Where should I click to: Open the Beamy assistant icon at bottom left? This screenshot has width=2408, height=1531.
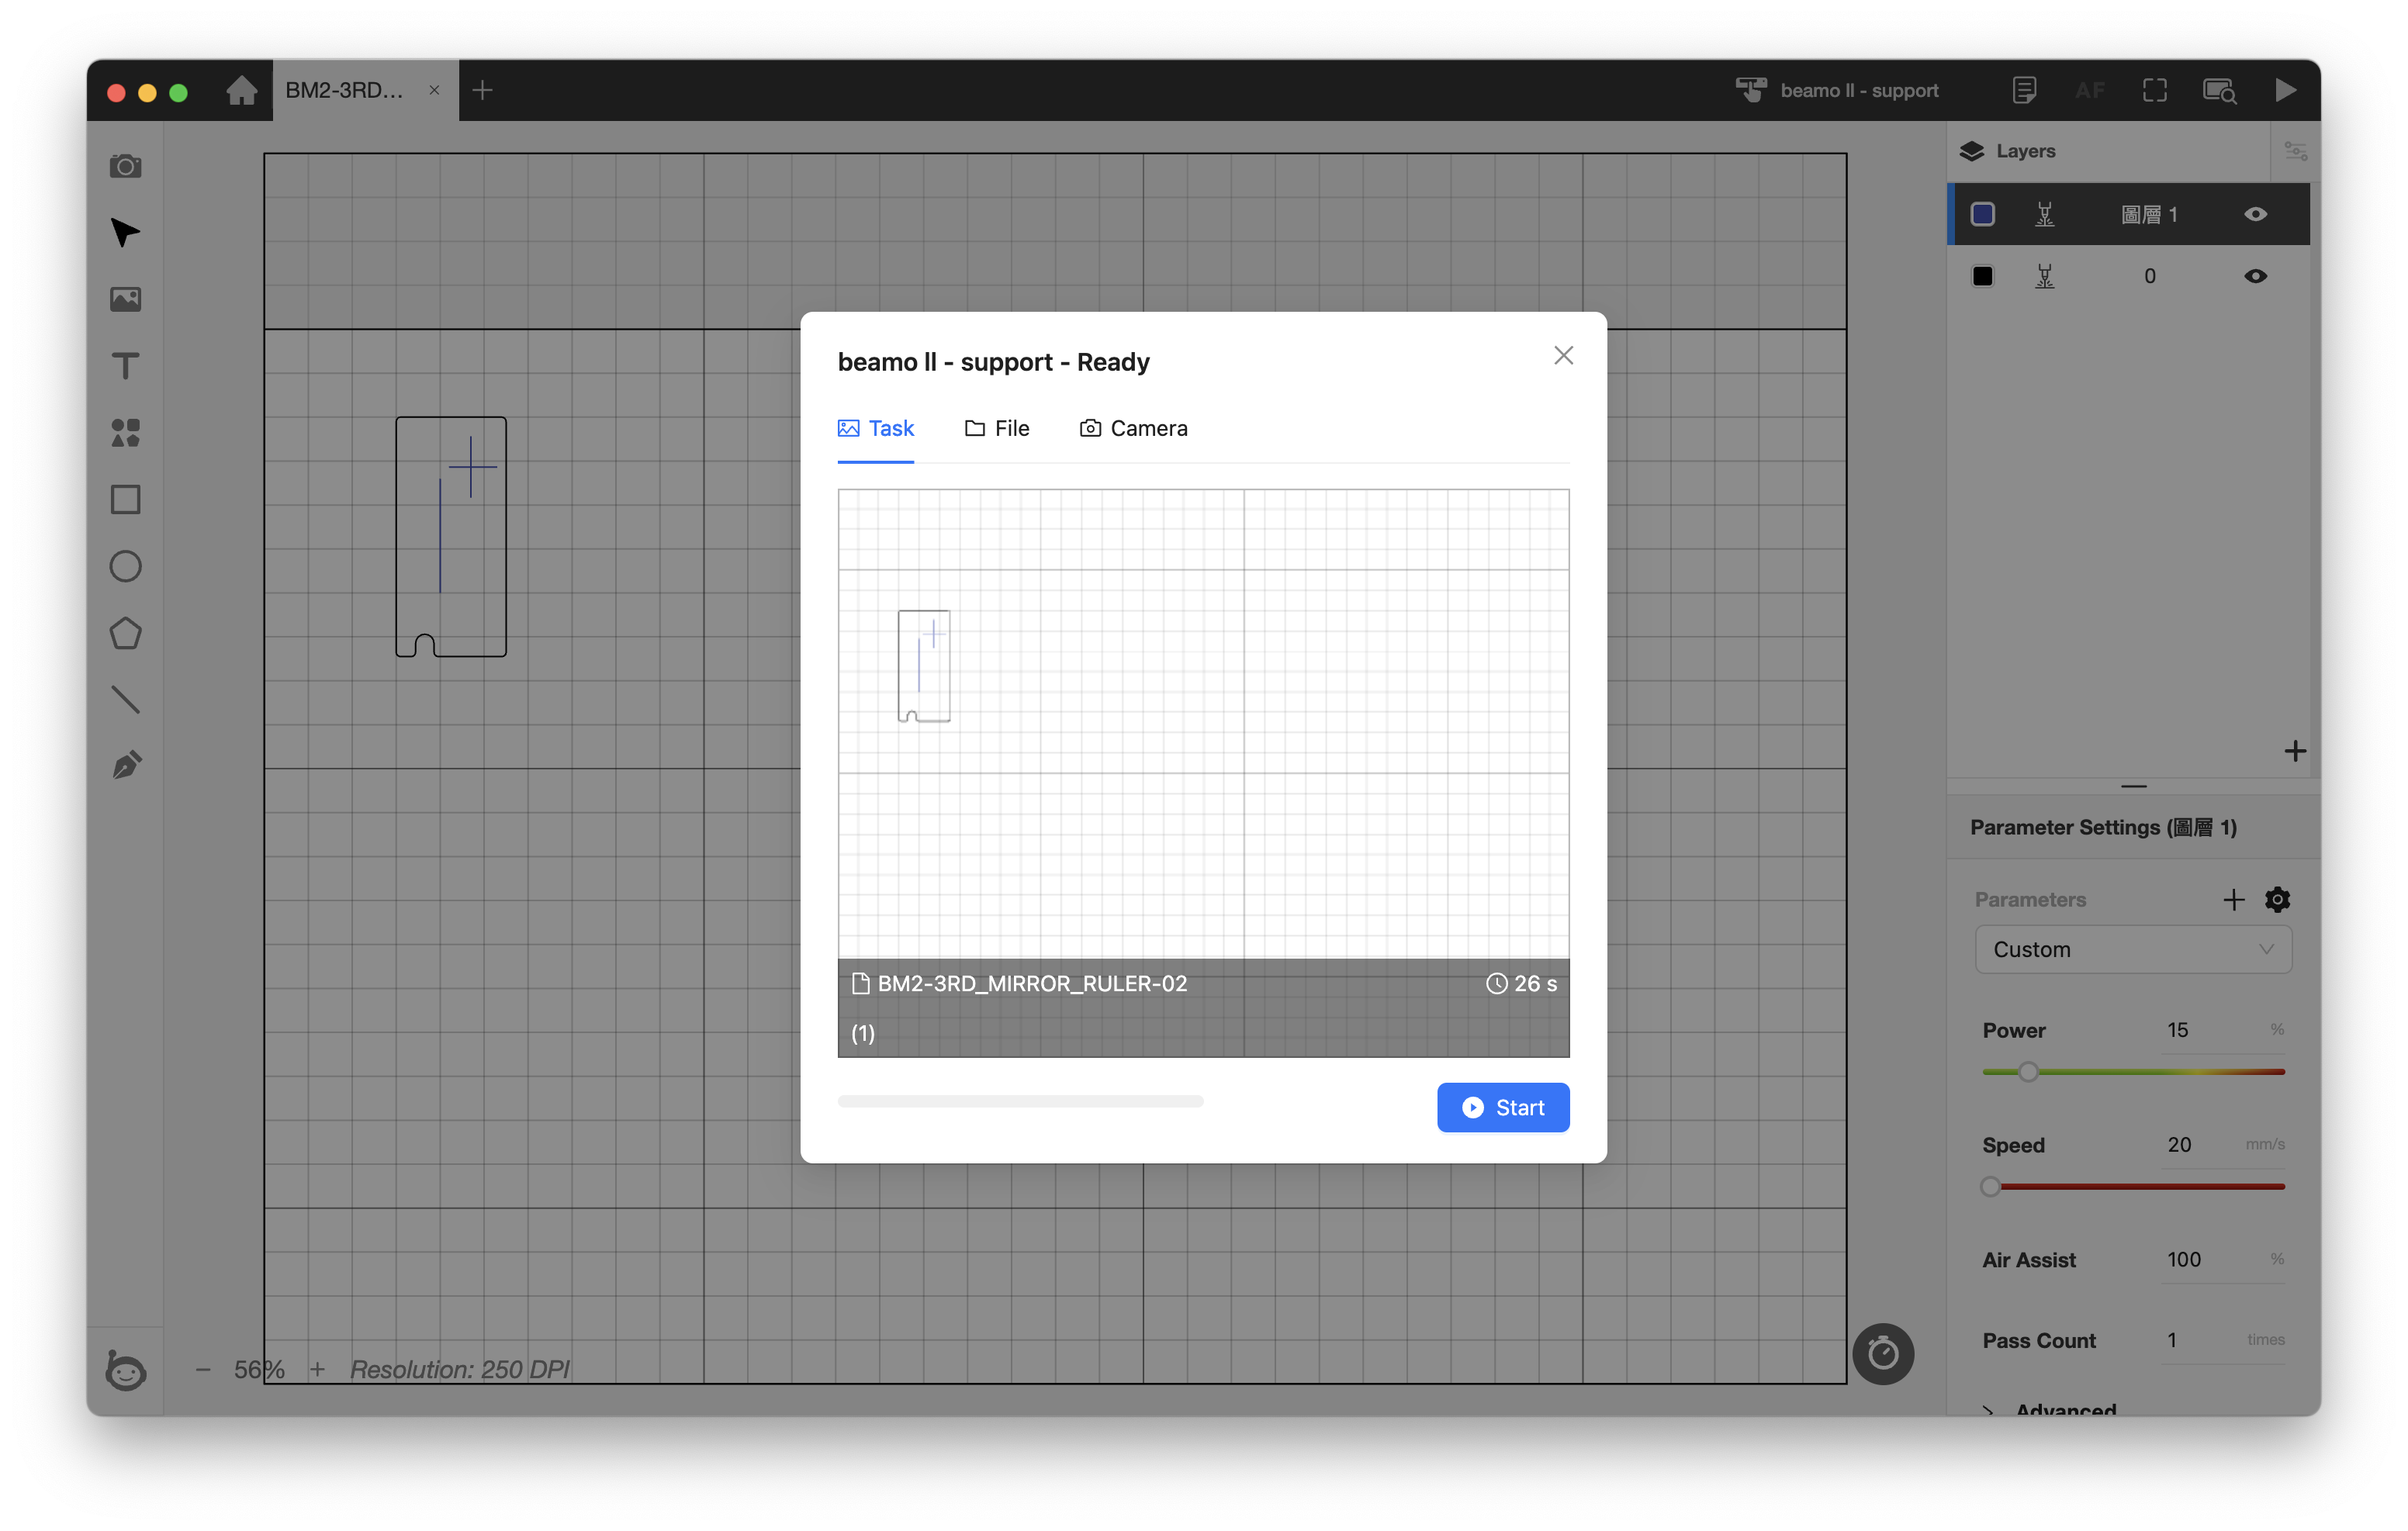125,1370
